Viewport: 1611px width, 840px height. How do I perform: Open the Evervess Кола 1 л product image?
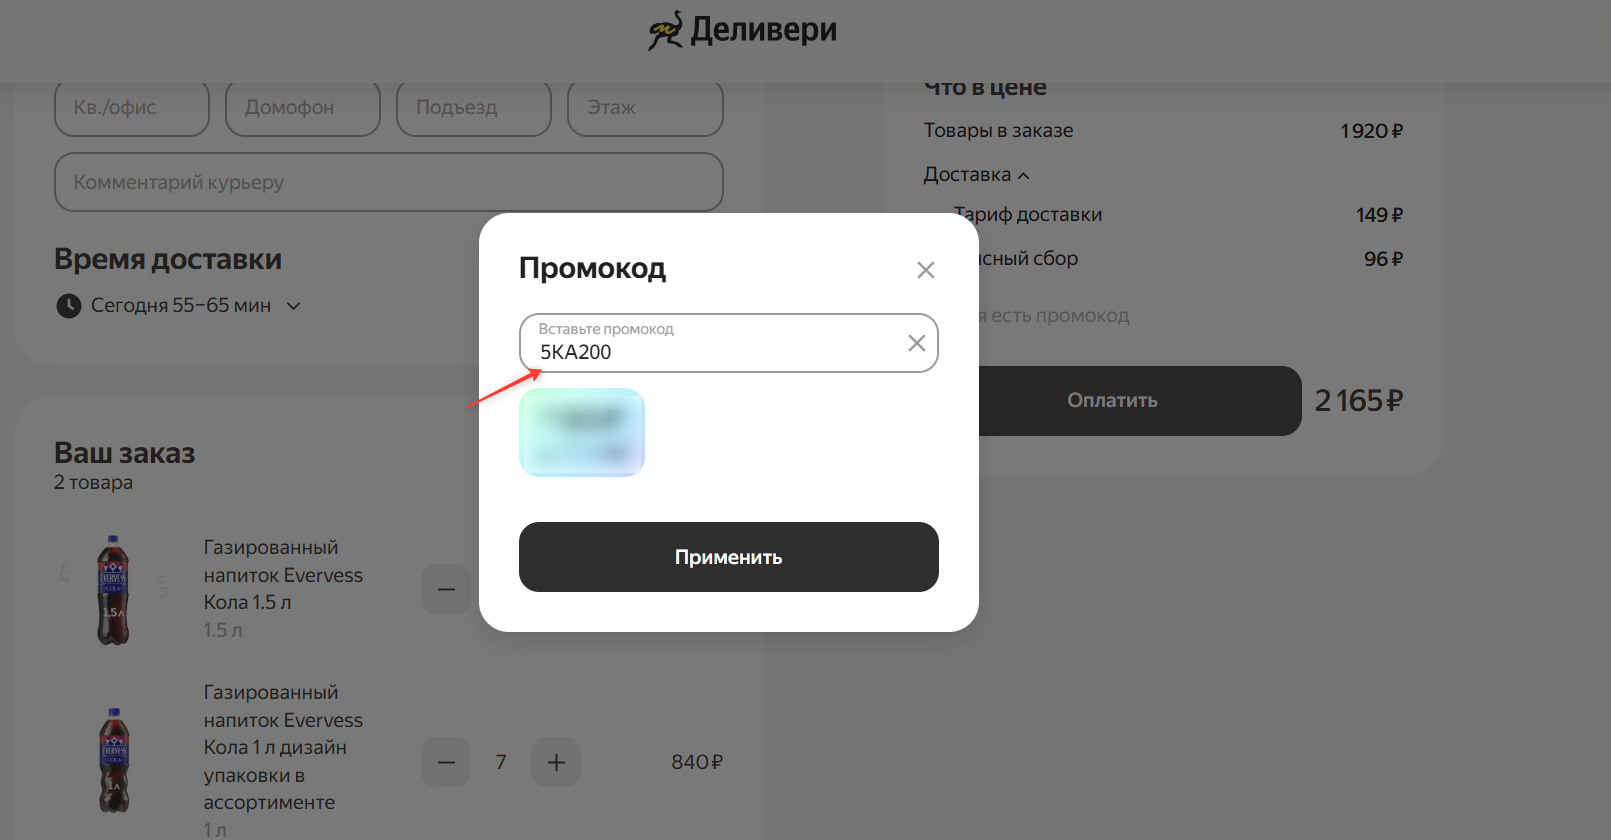(x=113, y=760)
